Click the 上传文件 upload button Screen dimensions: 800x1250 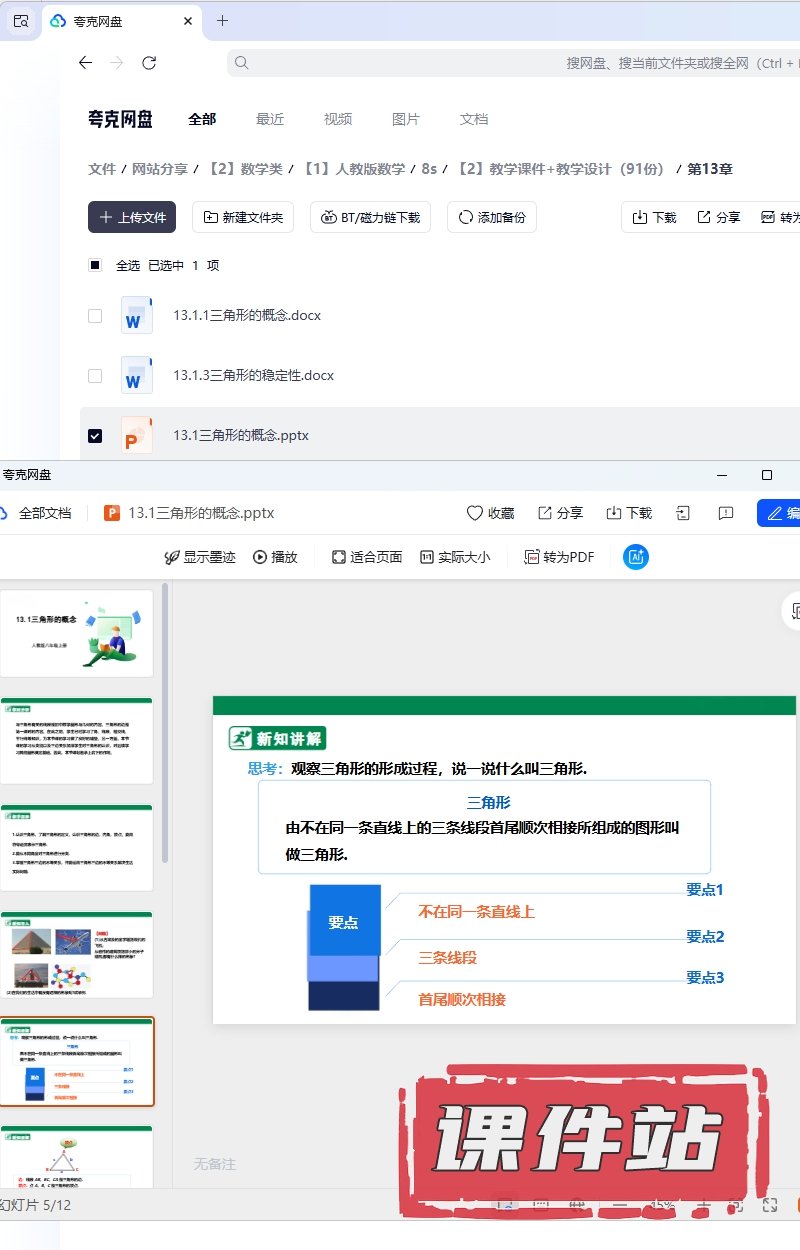pos(132,217)
